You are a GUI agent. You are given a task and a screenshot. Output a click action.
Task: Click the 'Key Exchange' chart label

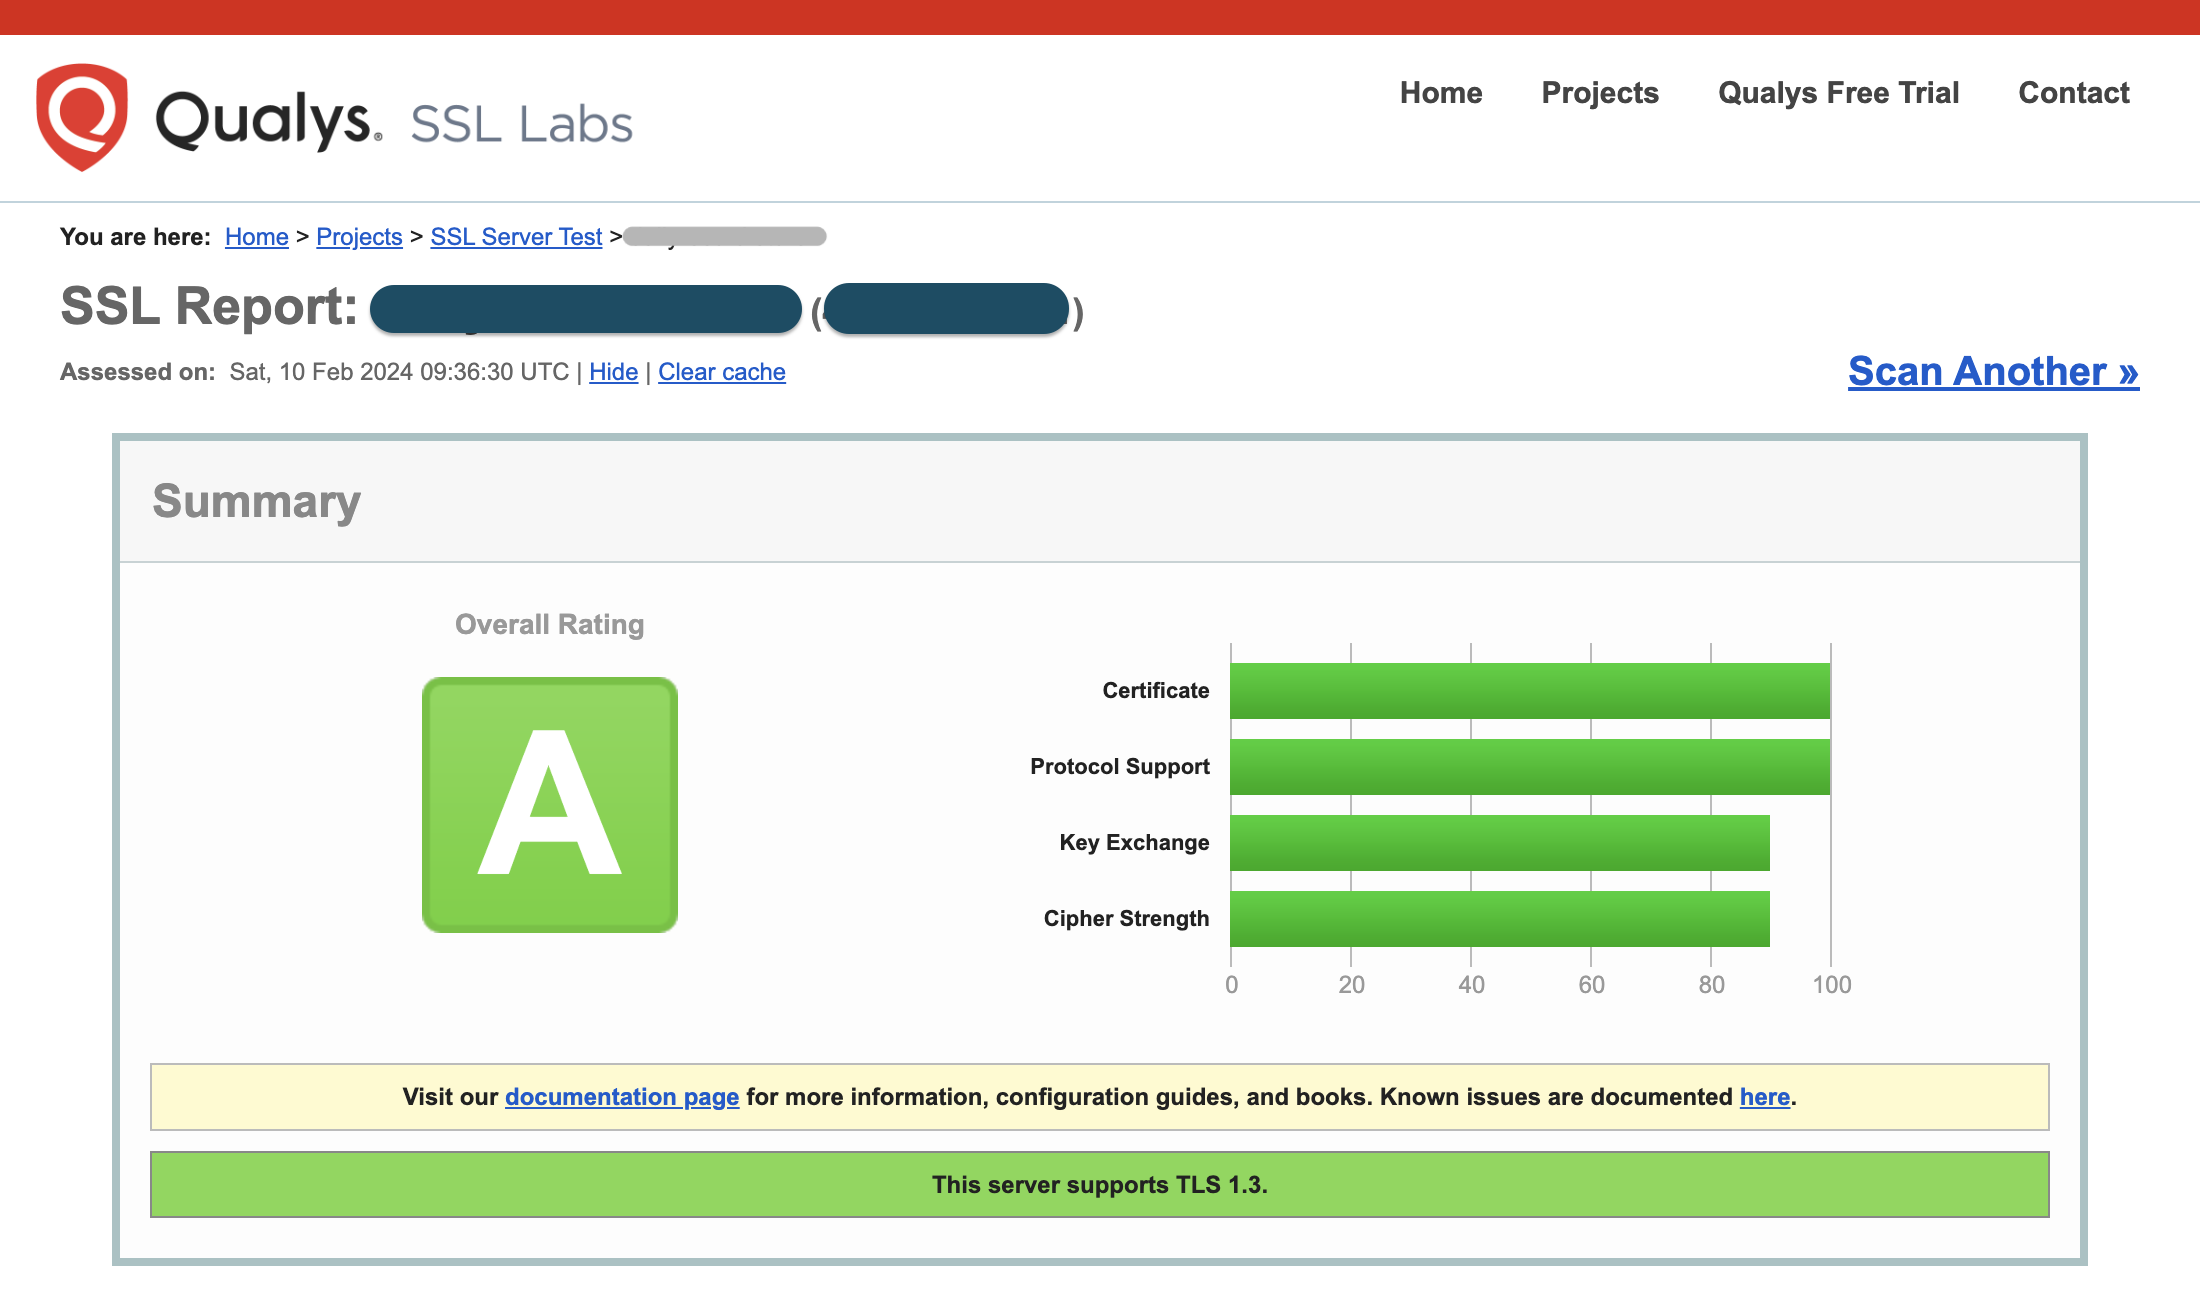point(1134,843)
